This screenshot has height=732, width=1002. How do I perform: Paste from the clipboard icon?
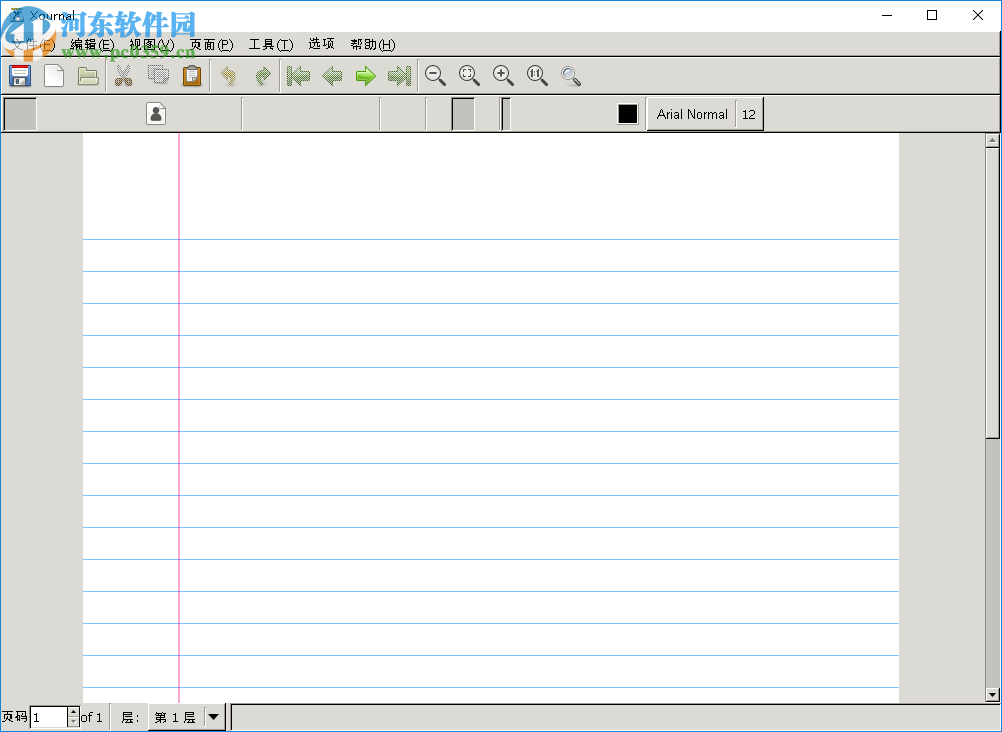pyautogui.click(x=192, y=75)
